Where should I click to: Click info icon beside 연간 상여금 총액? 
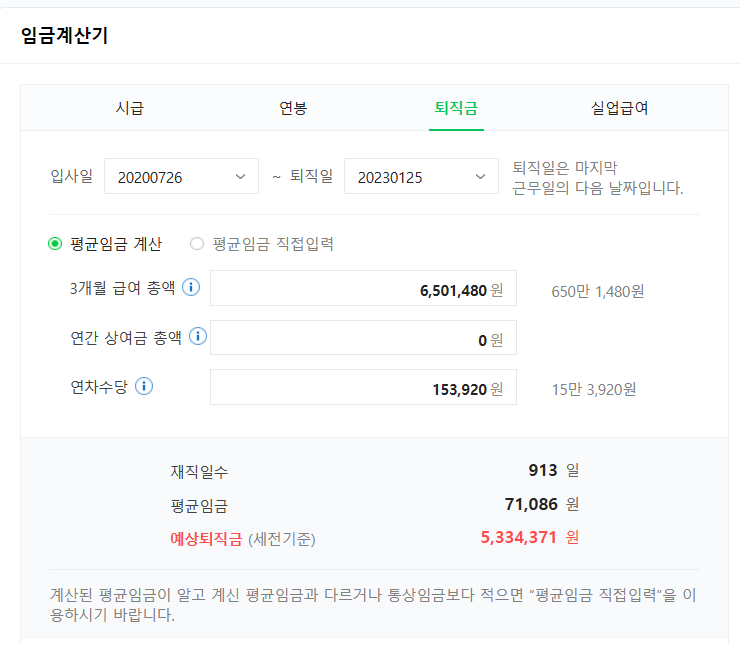coord(198,337)
